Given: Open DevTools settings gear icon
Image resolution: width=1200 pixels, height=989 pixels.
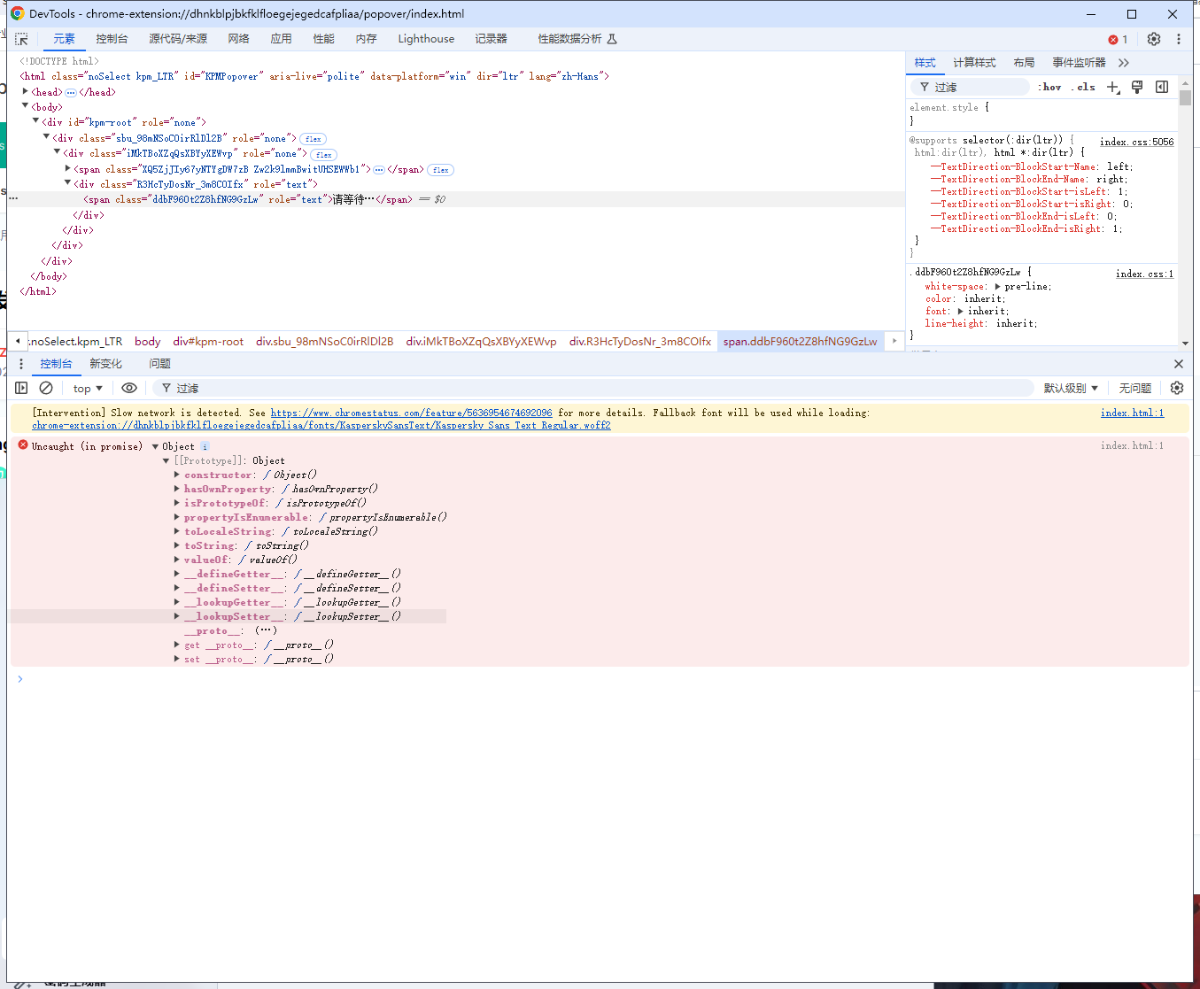Looking at the screenshot, I should pyautogui.click(x=1153, y=39).
